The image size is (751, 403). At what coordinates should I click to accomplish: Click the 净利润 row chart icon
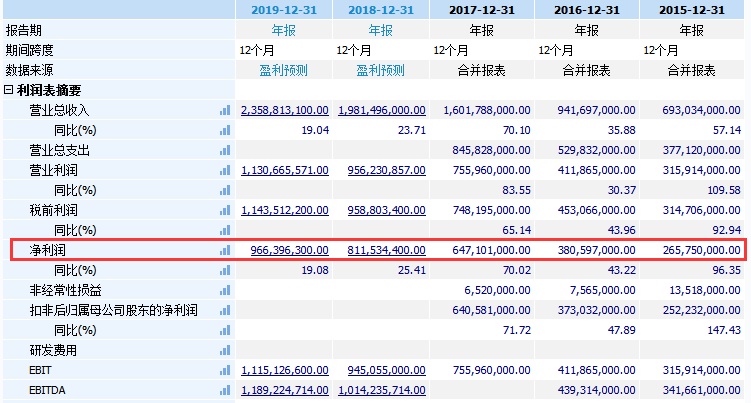[x=225, y=250]
